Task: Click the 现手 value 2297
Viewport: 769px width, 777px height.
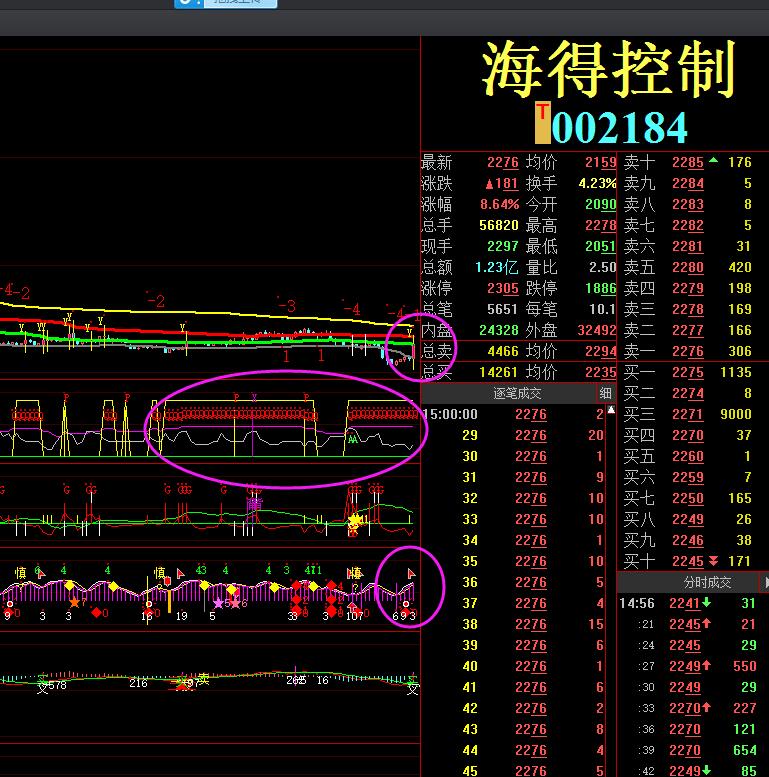Action: 502,246
